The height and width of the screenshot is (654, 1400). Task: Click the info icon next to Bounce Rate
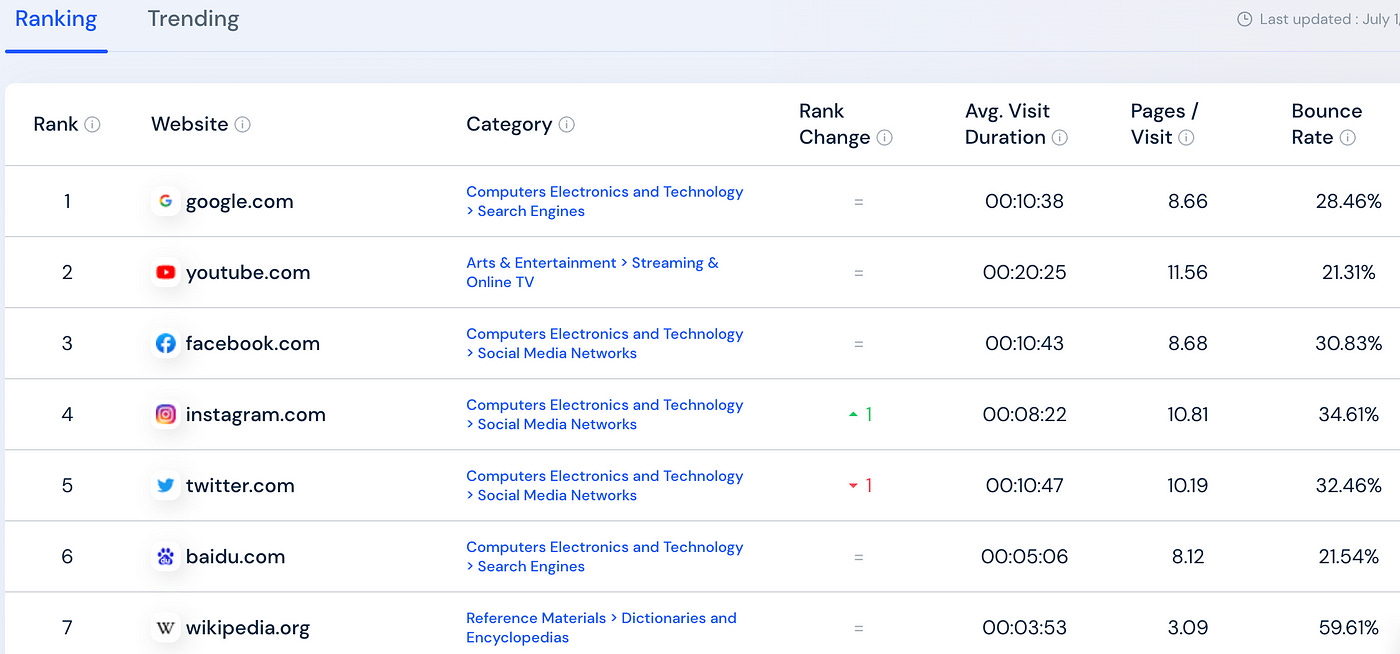[1347, 138]
